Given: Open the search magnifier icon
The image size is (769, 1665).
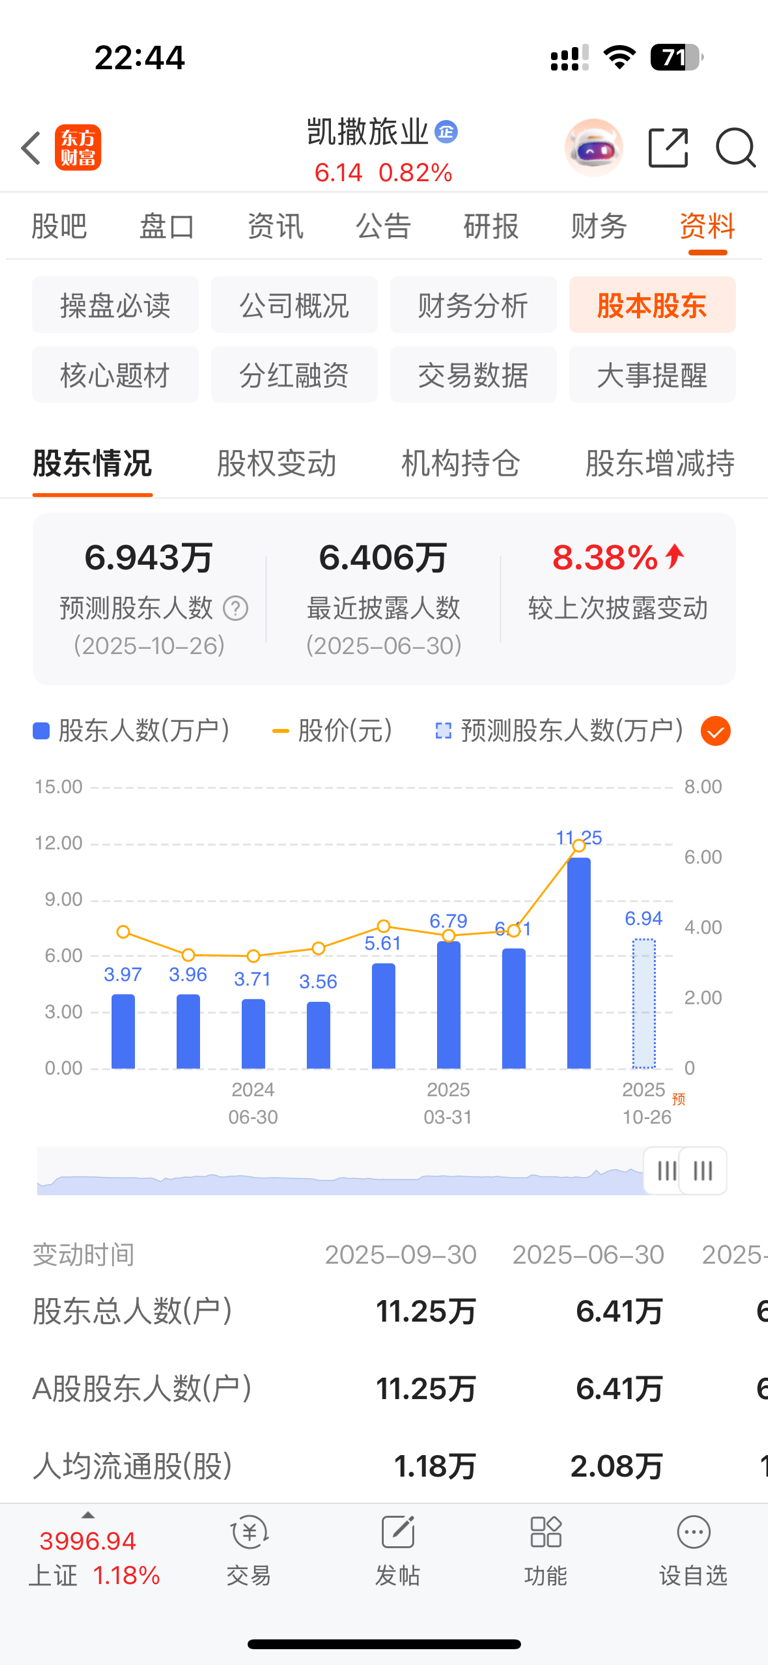Looking at the screenshot, I should point(736,148).
